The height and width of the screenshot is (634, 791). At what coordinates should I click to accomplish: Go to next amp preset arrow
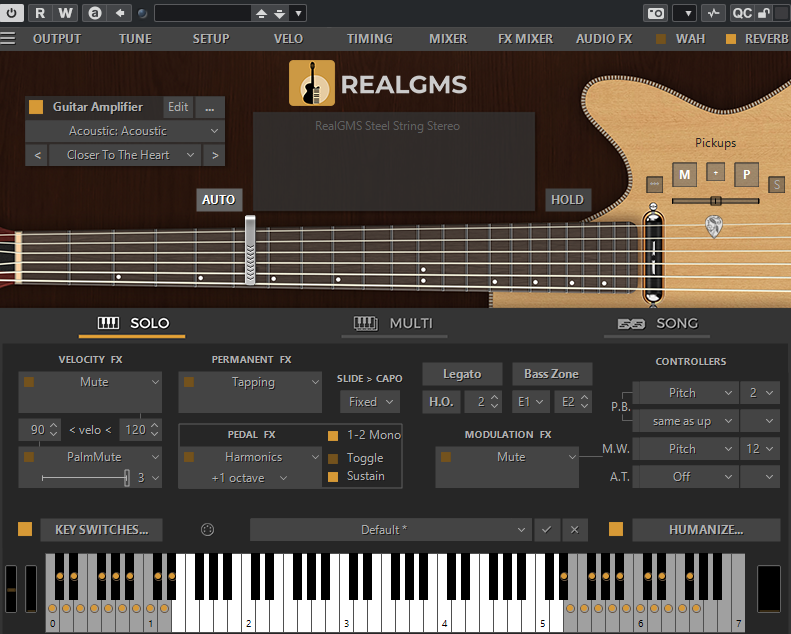[x=215, y=155]
